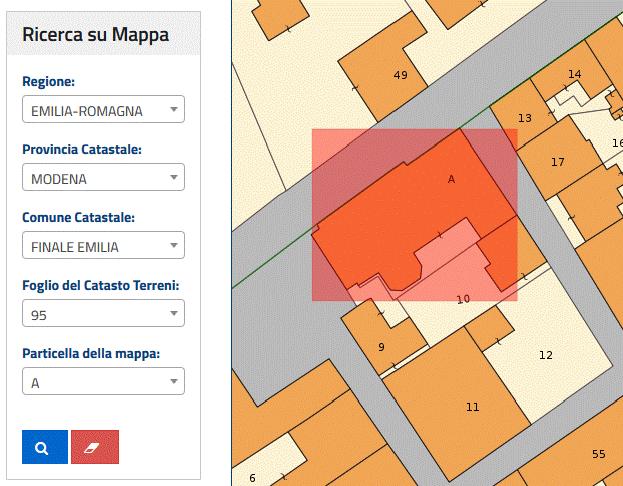
Task: Click parcel label 10 on the map
Action: pos(463,299)
